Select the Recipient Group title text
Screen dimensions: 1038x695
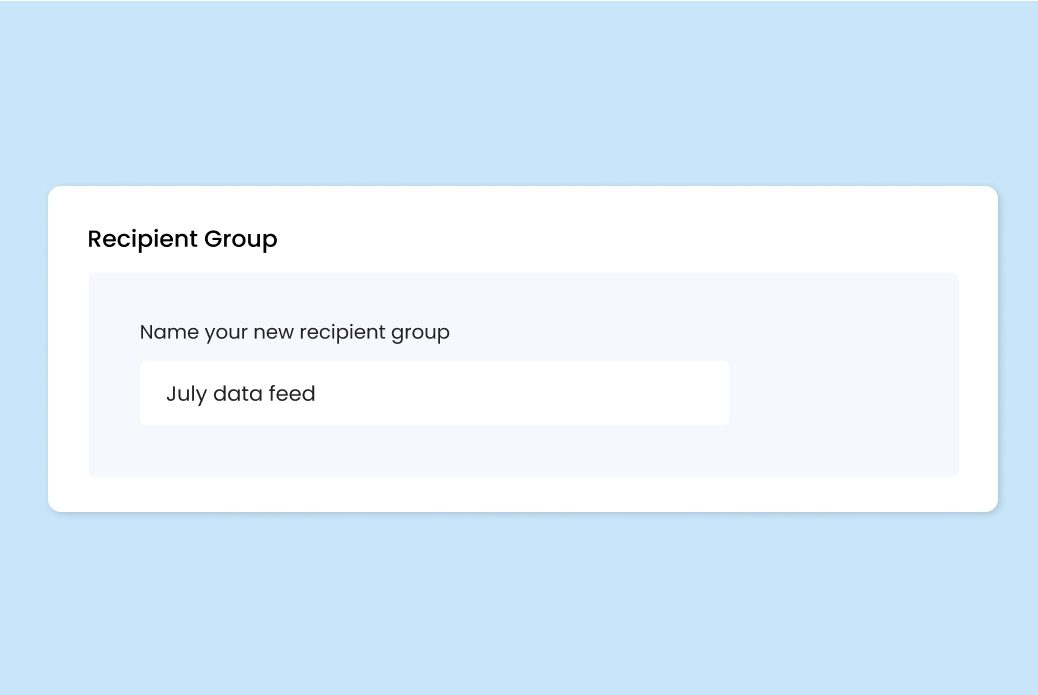182,239
